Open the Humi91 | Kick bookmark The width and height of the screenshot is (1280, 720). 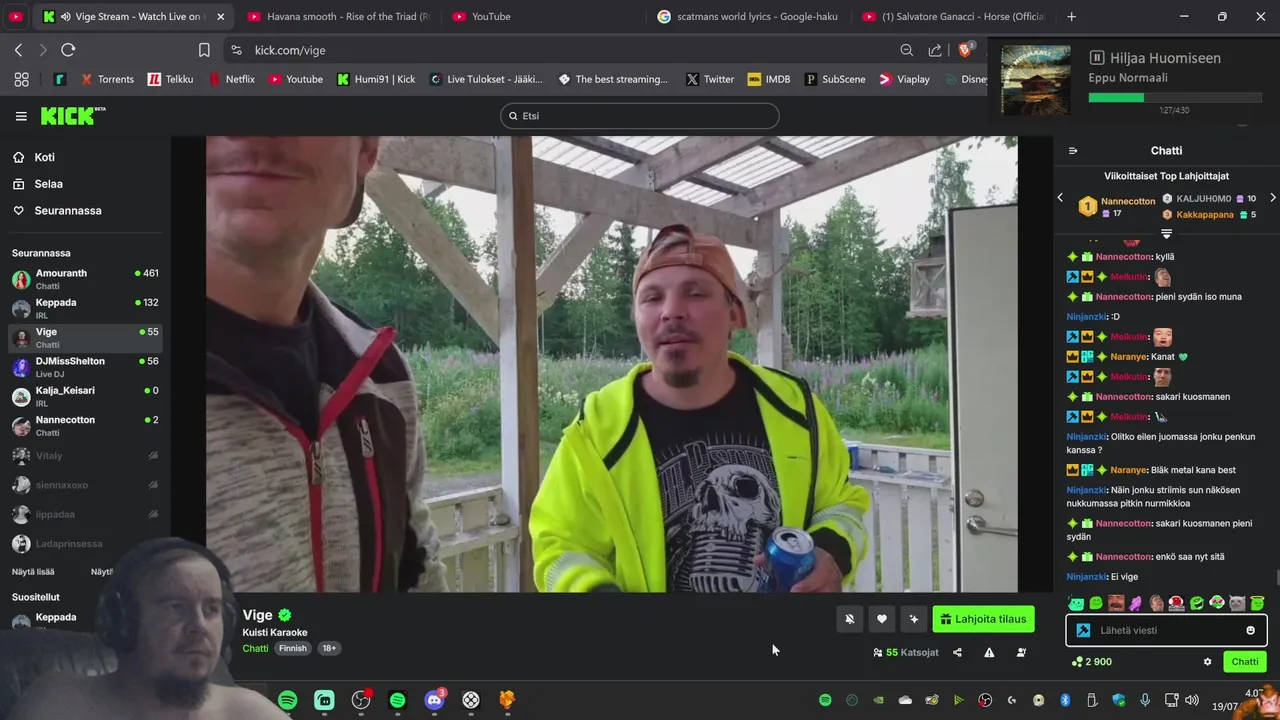376,79
